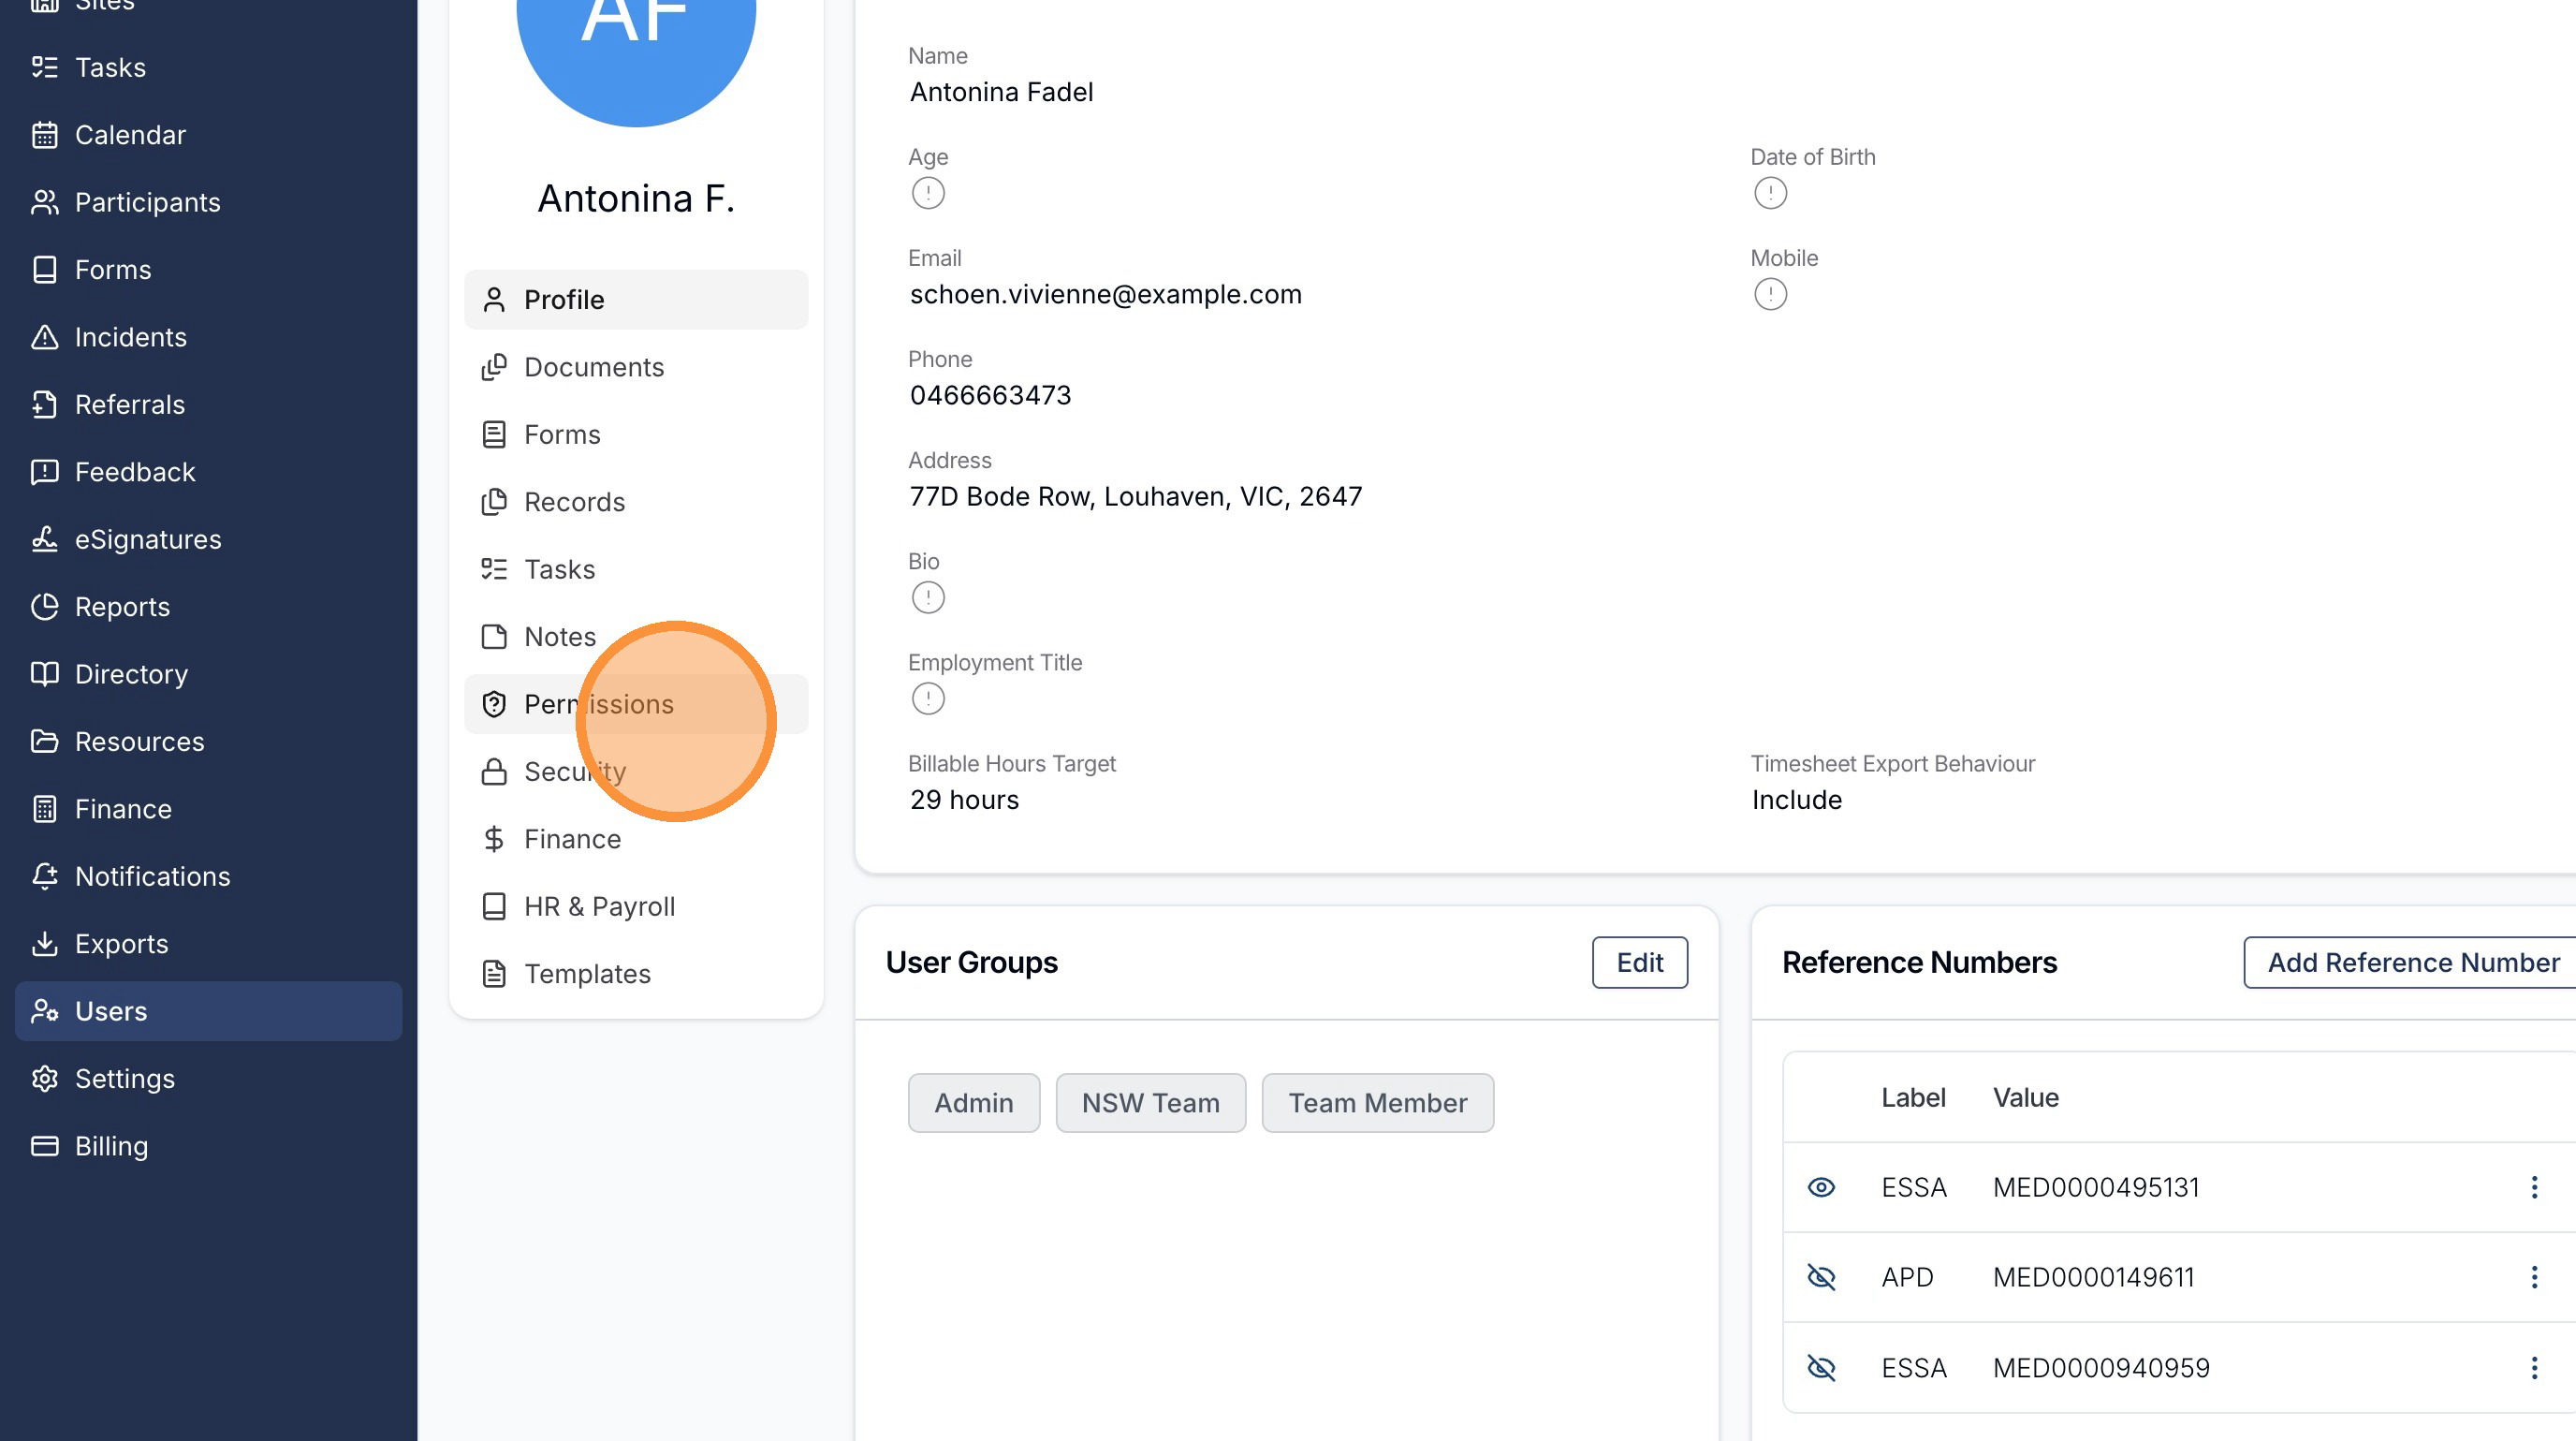Click the name Antonina Fadel

tap(1001, 92)
